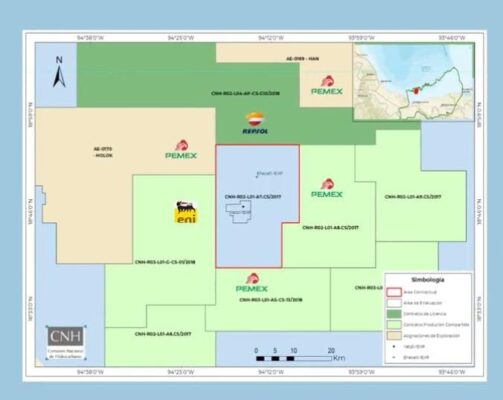This screenshot has width=503, height=400.
Task: Click the CNH-R03-L01-G-CS-01/2018 block label
Action: tap(165, 262)
